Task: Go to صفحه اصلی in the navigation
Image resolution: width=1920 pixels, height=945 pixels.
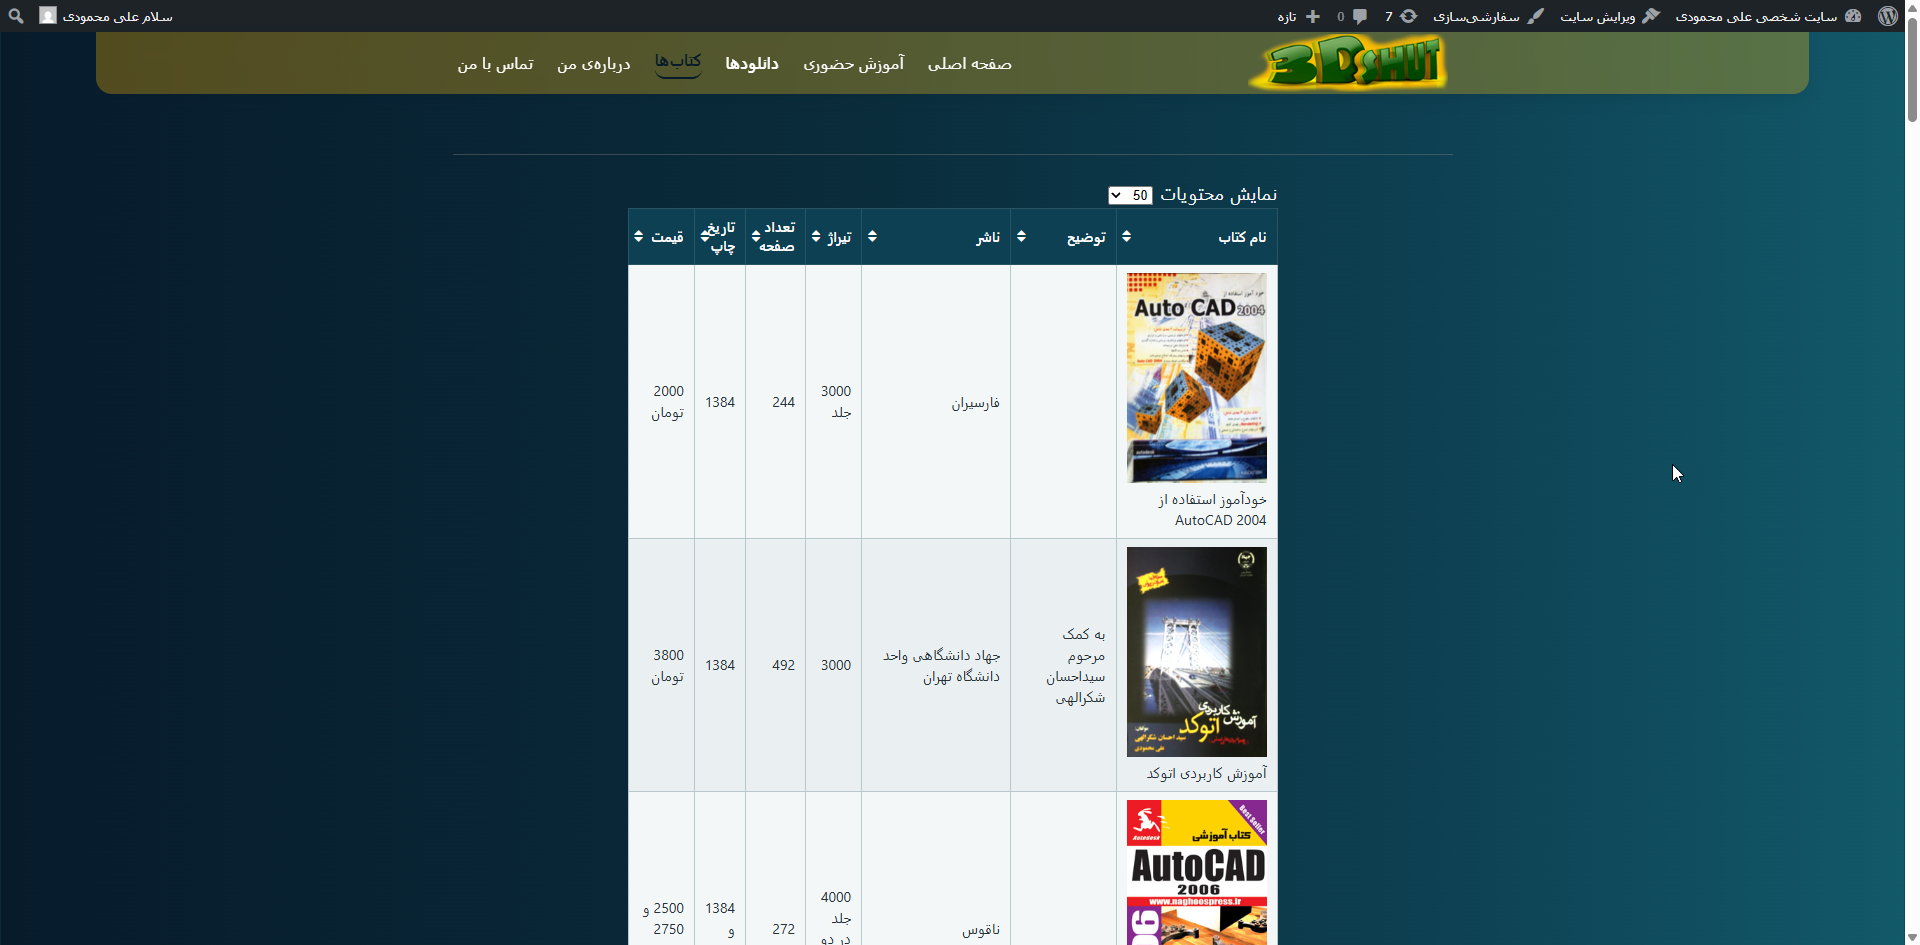Action: 969,64
